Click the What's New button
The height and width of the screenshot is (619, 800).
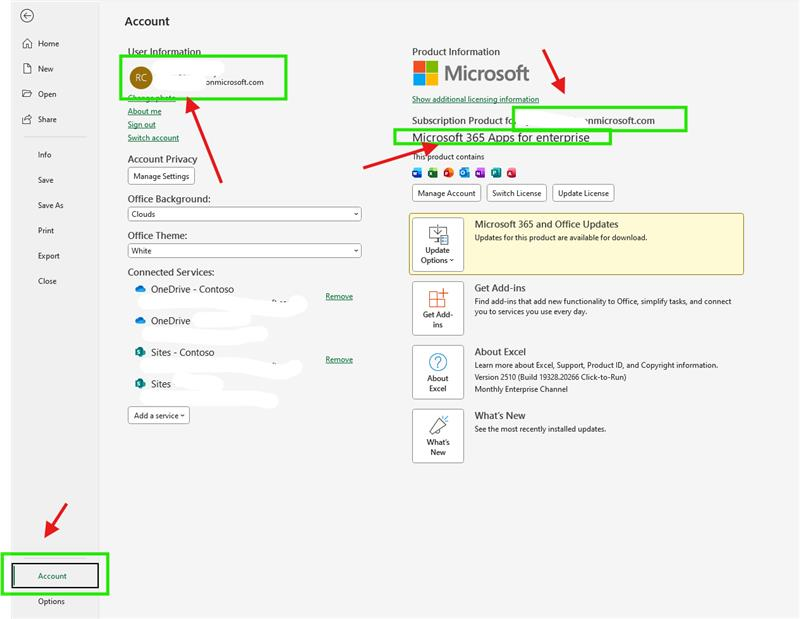pyautogui.click(x=438, y=436)
